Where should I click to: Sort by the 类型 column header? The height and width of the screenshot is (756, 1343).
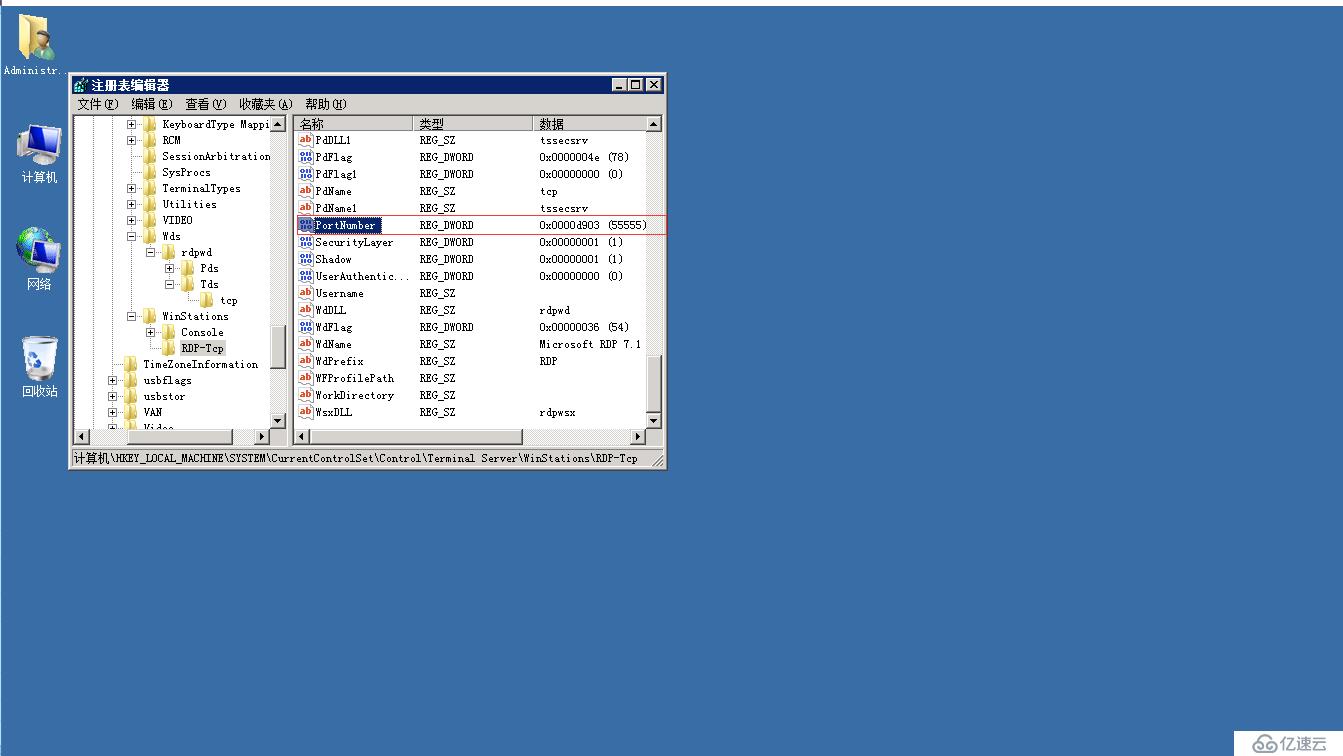(x=473, y=124)
